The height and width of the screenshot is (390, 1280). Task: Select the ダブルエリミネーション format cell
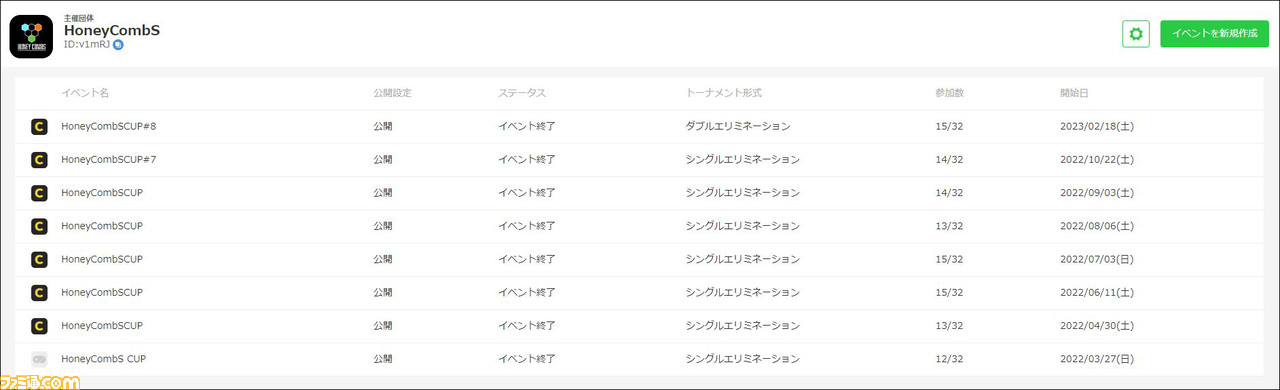click(738, 127)
